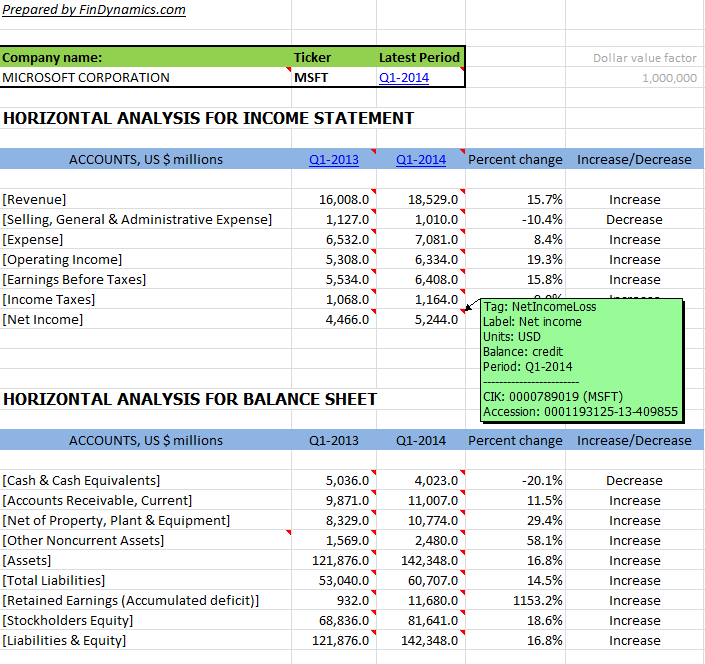The width and height of the screenshot is (705, 664).
Task: Select the Horizontal Analysis for Income Statement heading
Action: coord(208,118)
